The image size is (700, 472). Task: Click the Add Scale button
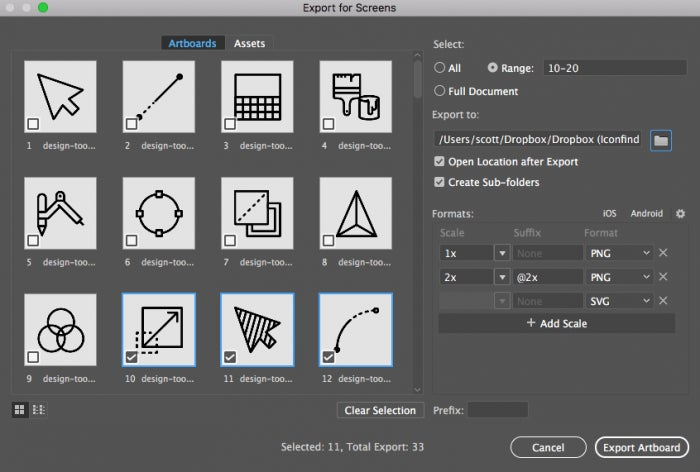pyautogui.click(x=557, y=323)
